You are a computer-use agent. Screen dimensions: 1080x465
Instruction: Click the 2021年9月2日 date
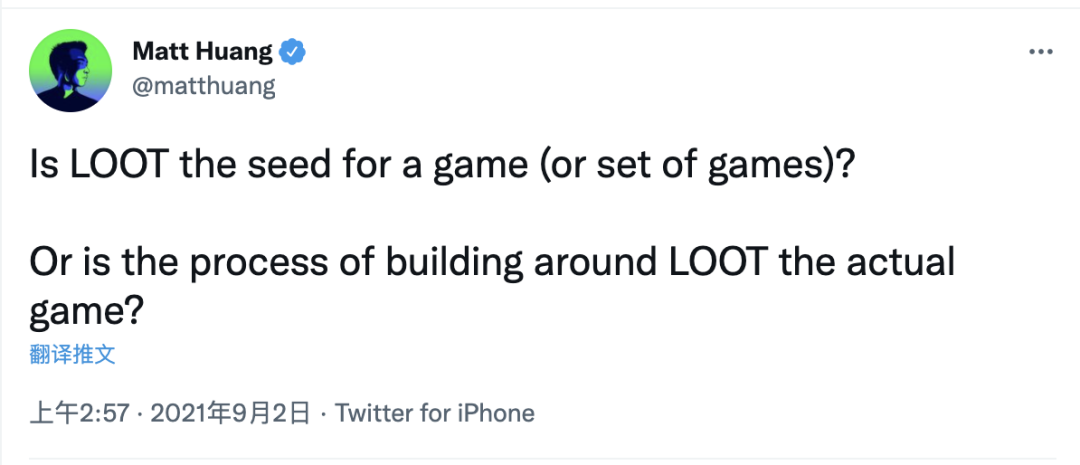[x=231, y=413]
